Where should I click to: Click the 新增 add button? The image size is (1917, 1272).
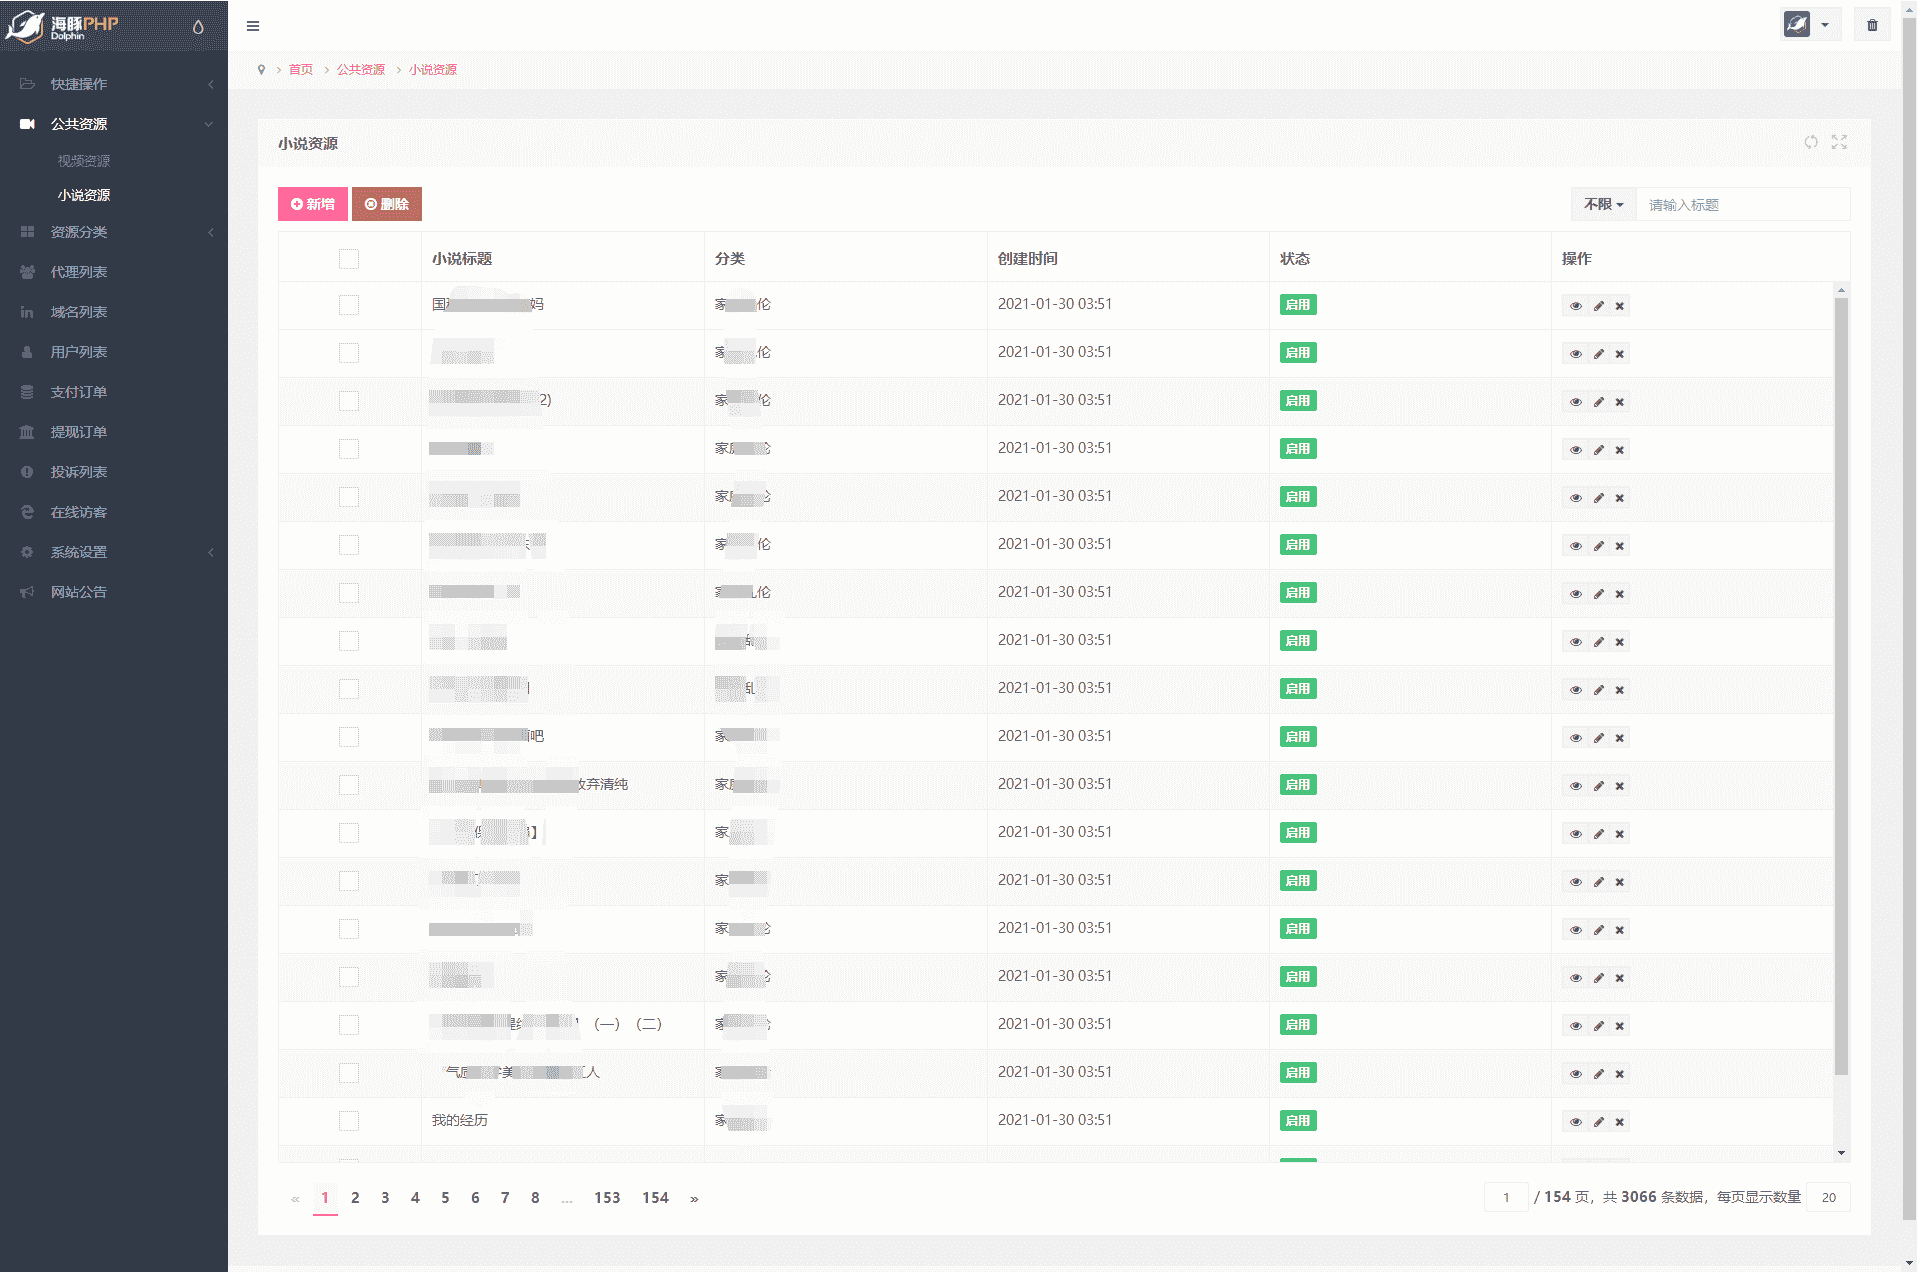point(313,204)
